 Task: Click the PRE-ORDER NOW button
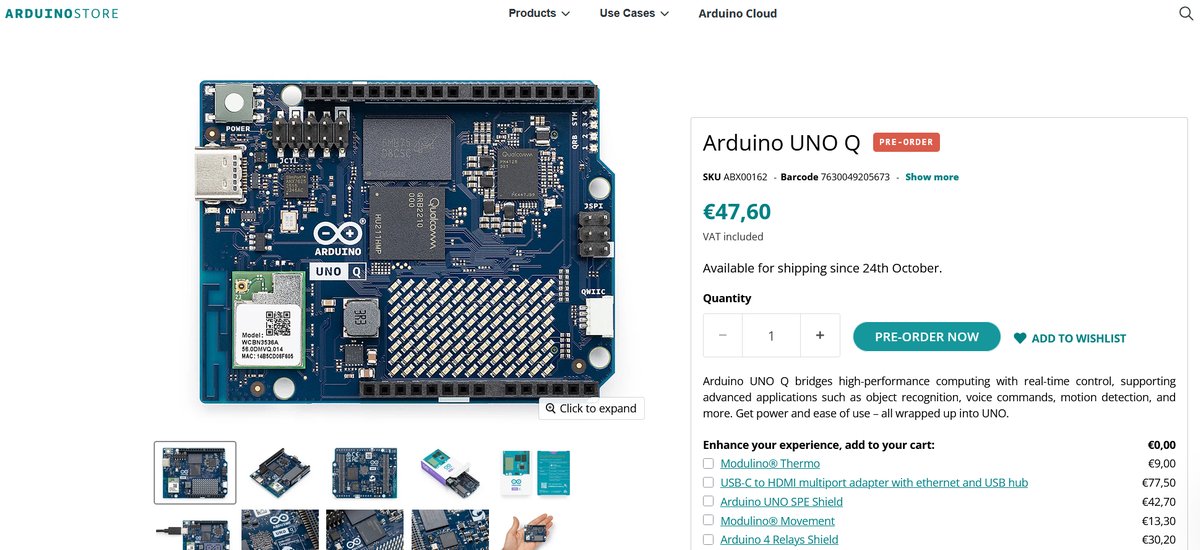(x=926, y=337)
